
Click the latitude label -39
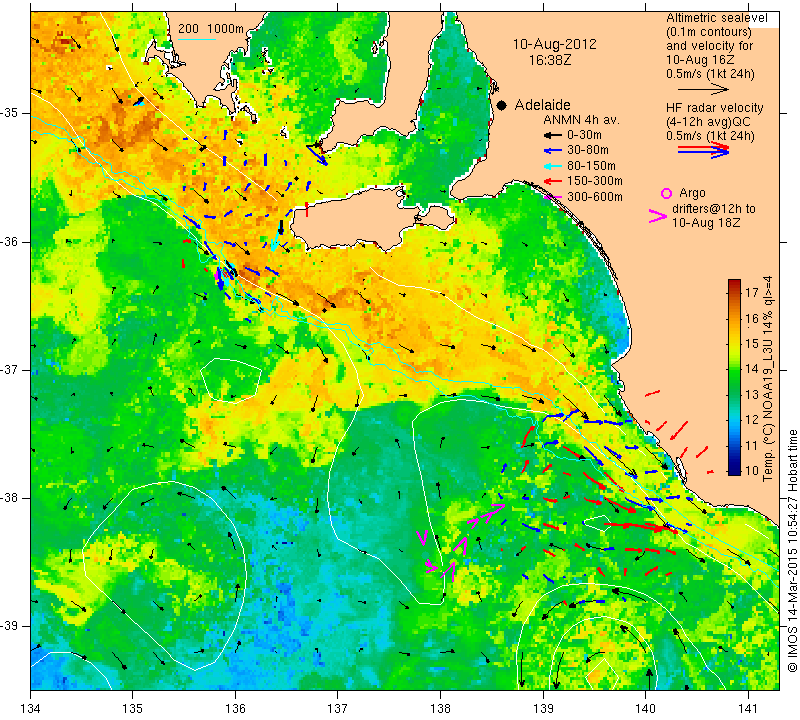tap(10, 626)
